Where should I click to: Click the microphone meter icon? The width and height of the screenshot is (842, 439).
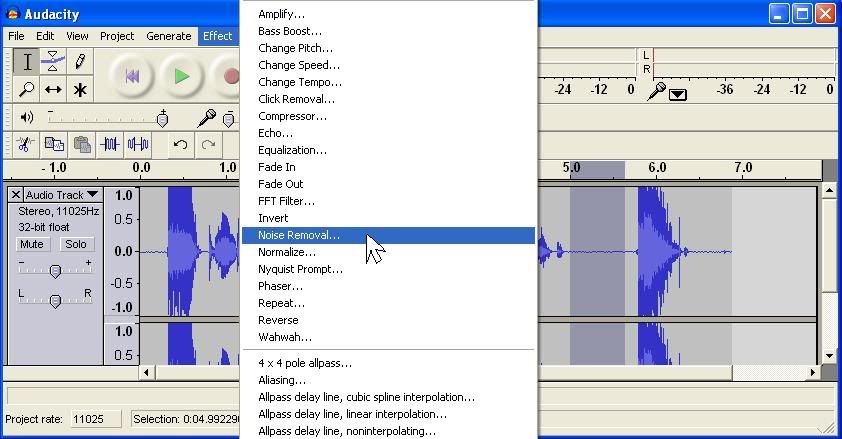click(x=656, y=91)
